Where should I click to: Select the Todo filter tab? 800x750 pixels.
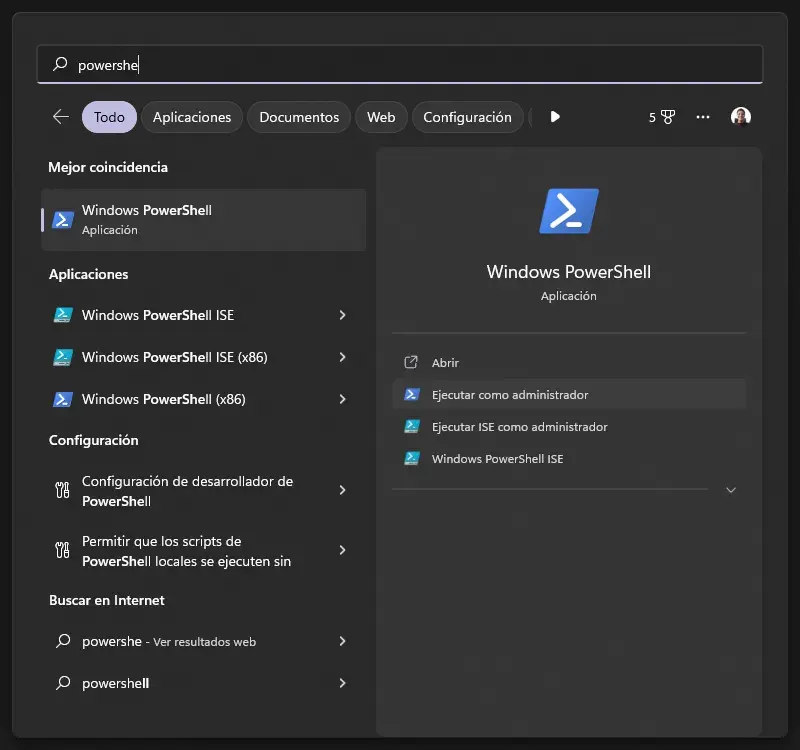tap(109, 117)
